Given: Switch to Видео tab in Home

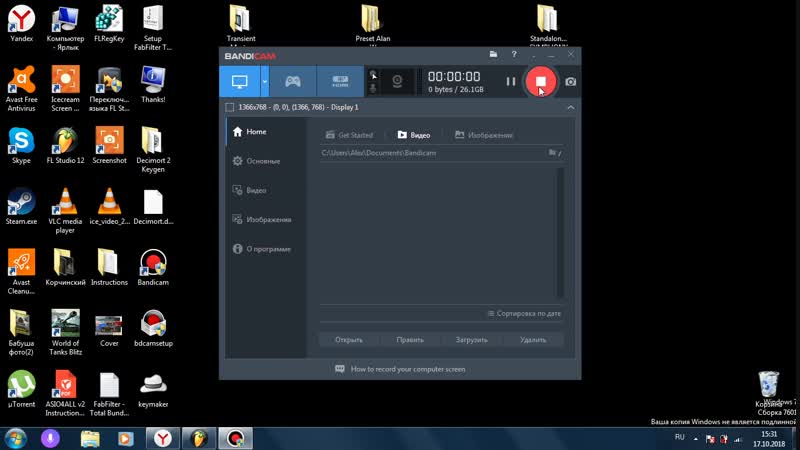Looking at the screenshot, I should 414,135.
